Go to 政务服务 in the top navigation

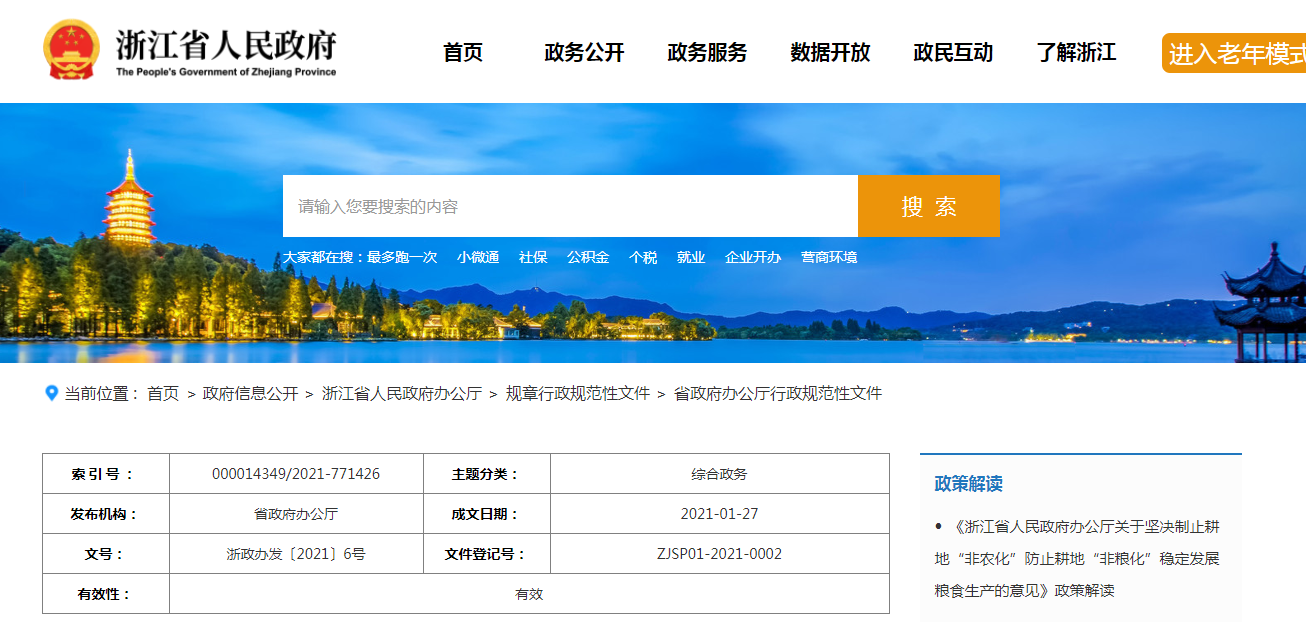707,53
